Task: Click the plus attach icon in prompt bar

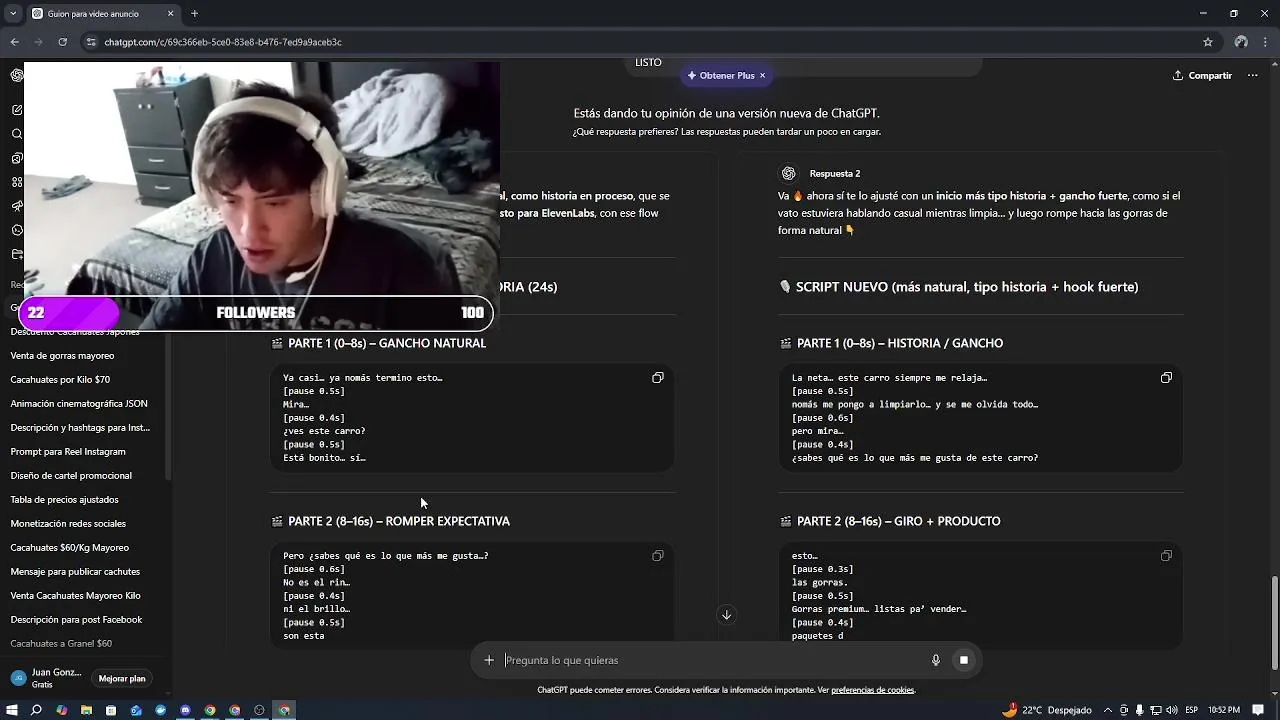Action: tap(489, 660)
